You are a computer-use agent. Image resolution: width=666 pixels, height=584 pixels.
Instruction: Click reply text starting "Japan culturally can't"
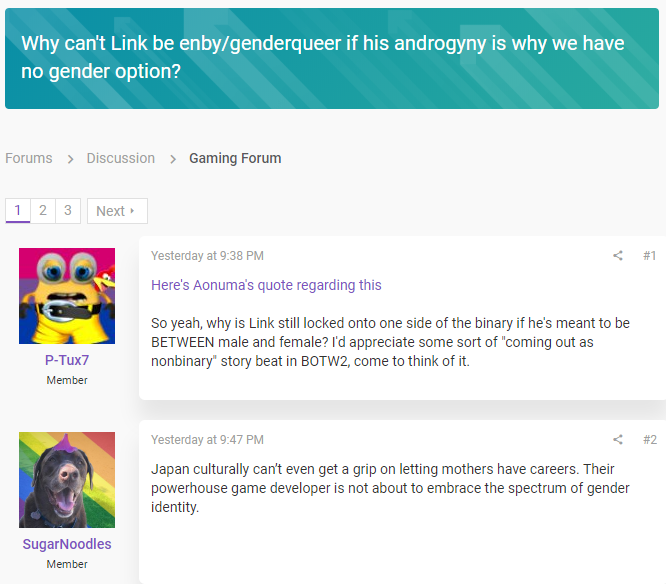click(x=390, y=488)
